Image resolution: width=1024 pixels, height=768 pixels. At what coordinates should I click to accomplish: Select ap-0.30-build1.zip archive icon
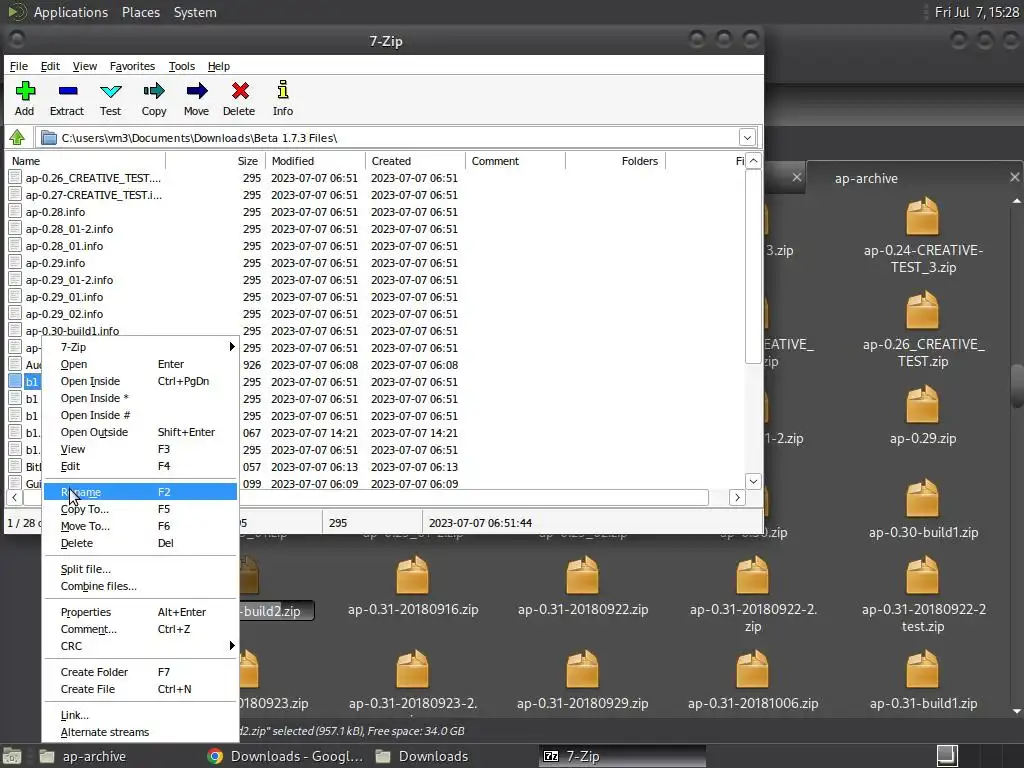tap(922, 498)
